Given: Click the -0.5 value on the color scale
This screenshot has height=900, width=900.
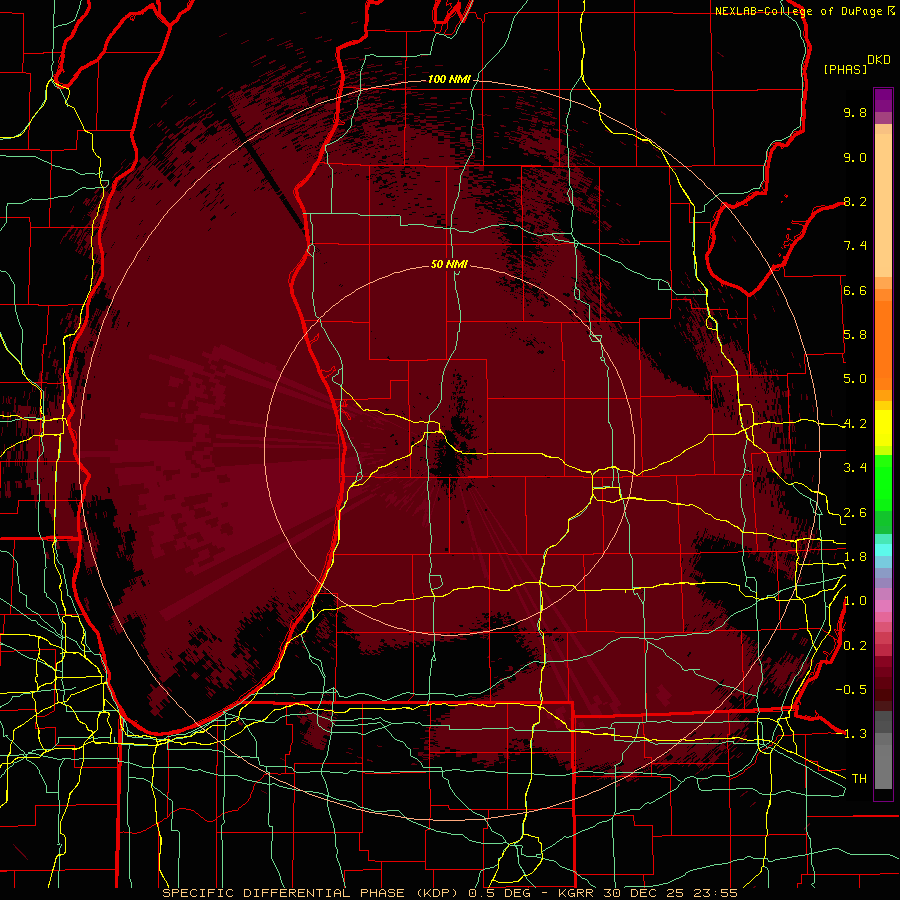Looking at the screenshot, I should [x=851, y=690].
